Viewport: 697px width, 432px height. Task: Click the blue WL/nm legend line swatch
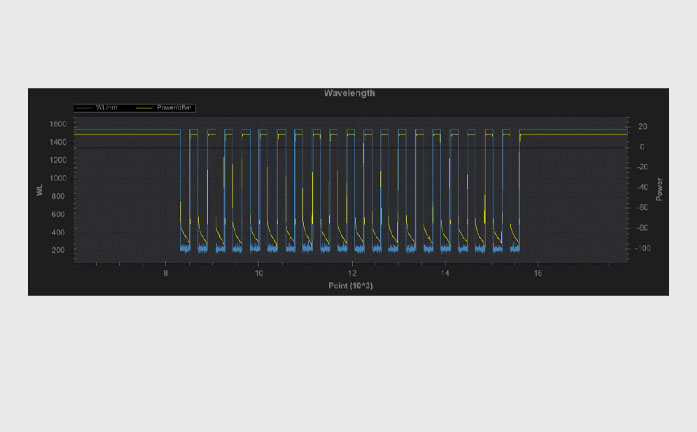84,108
